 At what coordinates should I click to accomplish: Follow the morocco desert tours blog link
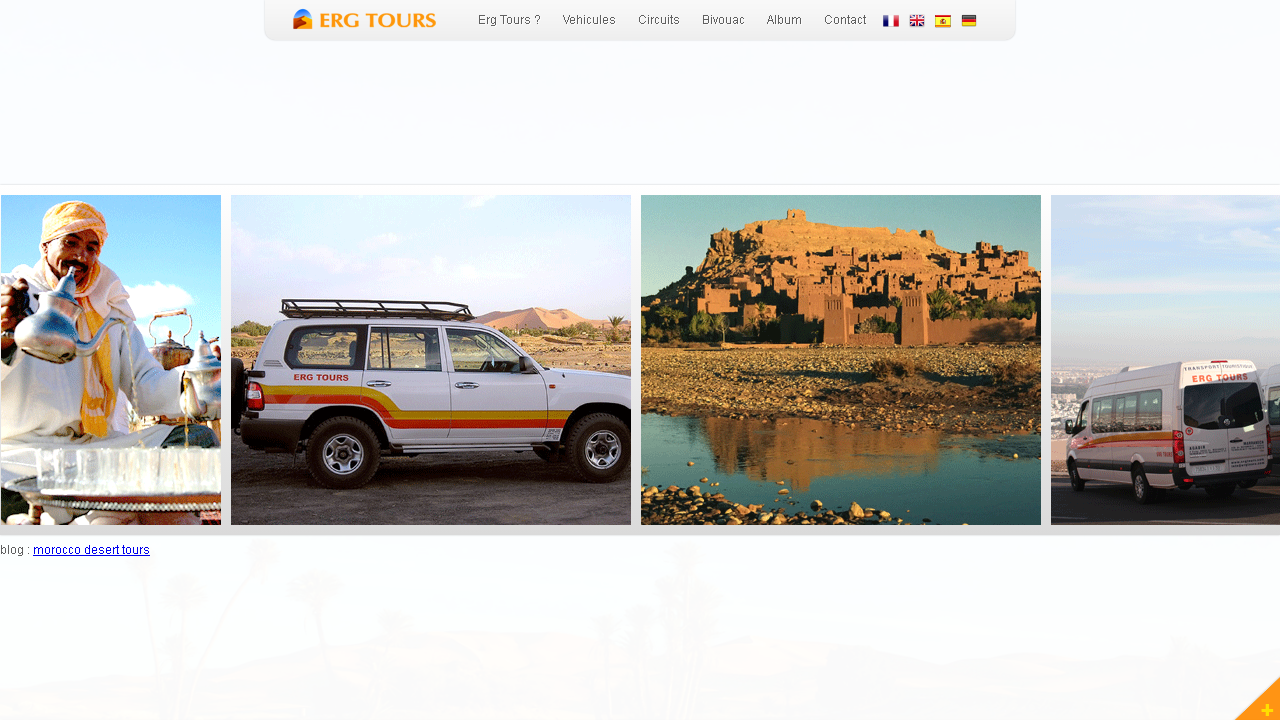coord(91,550)
